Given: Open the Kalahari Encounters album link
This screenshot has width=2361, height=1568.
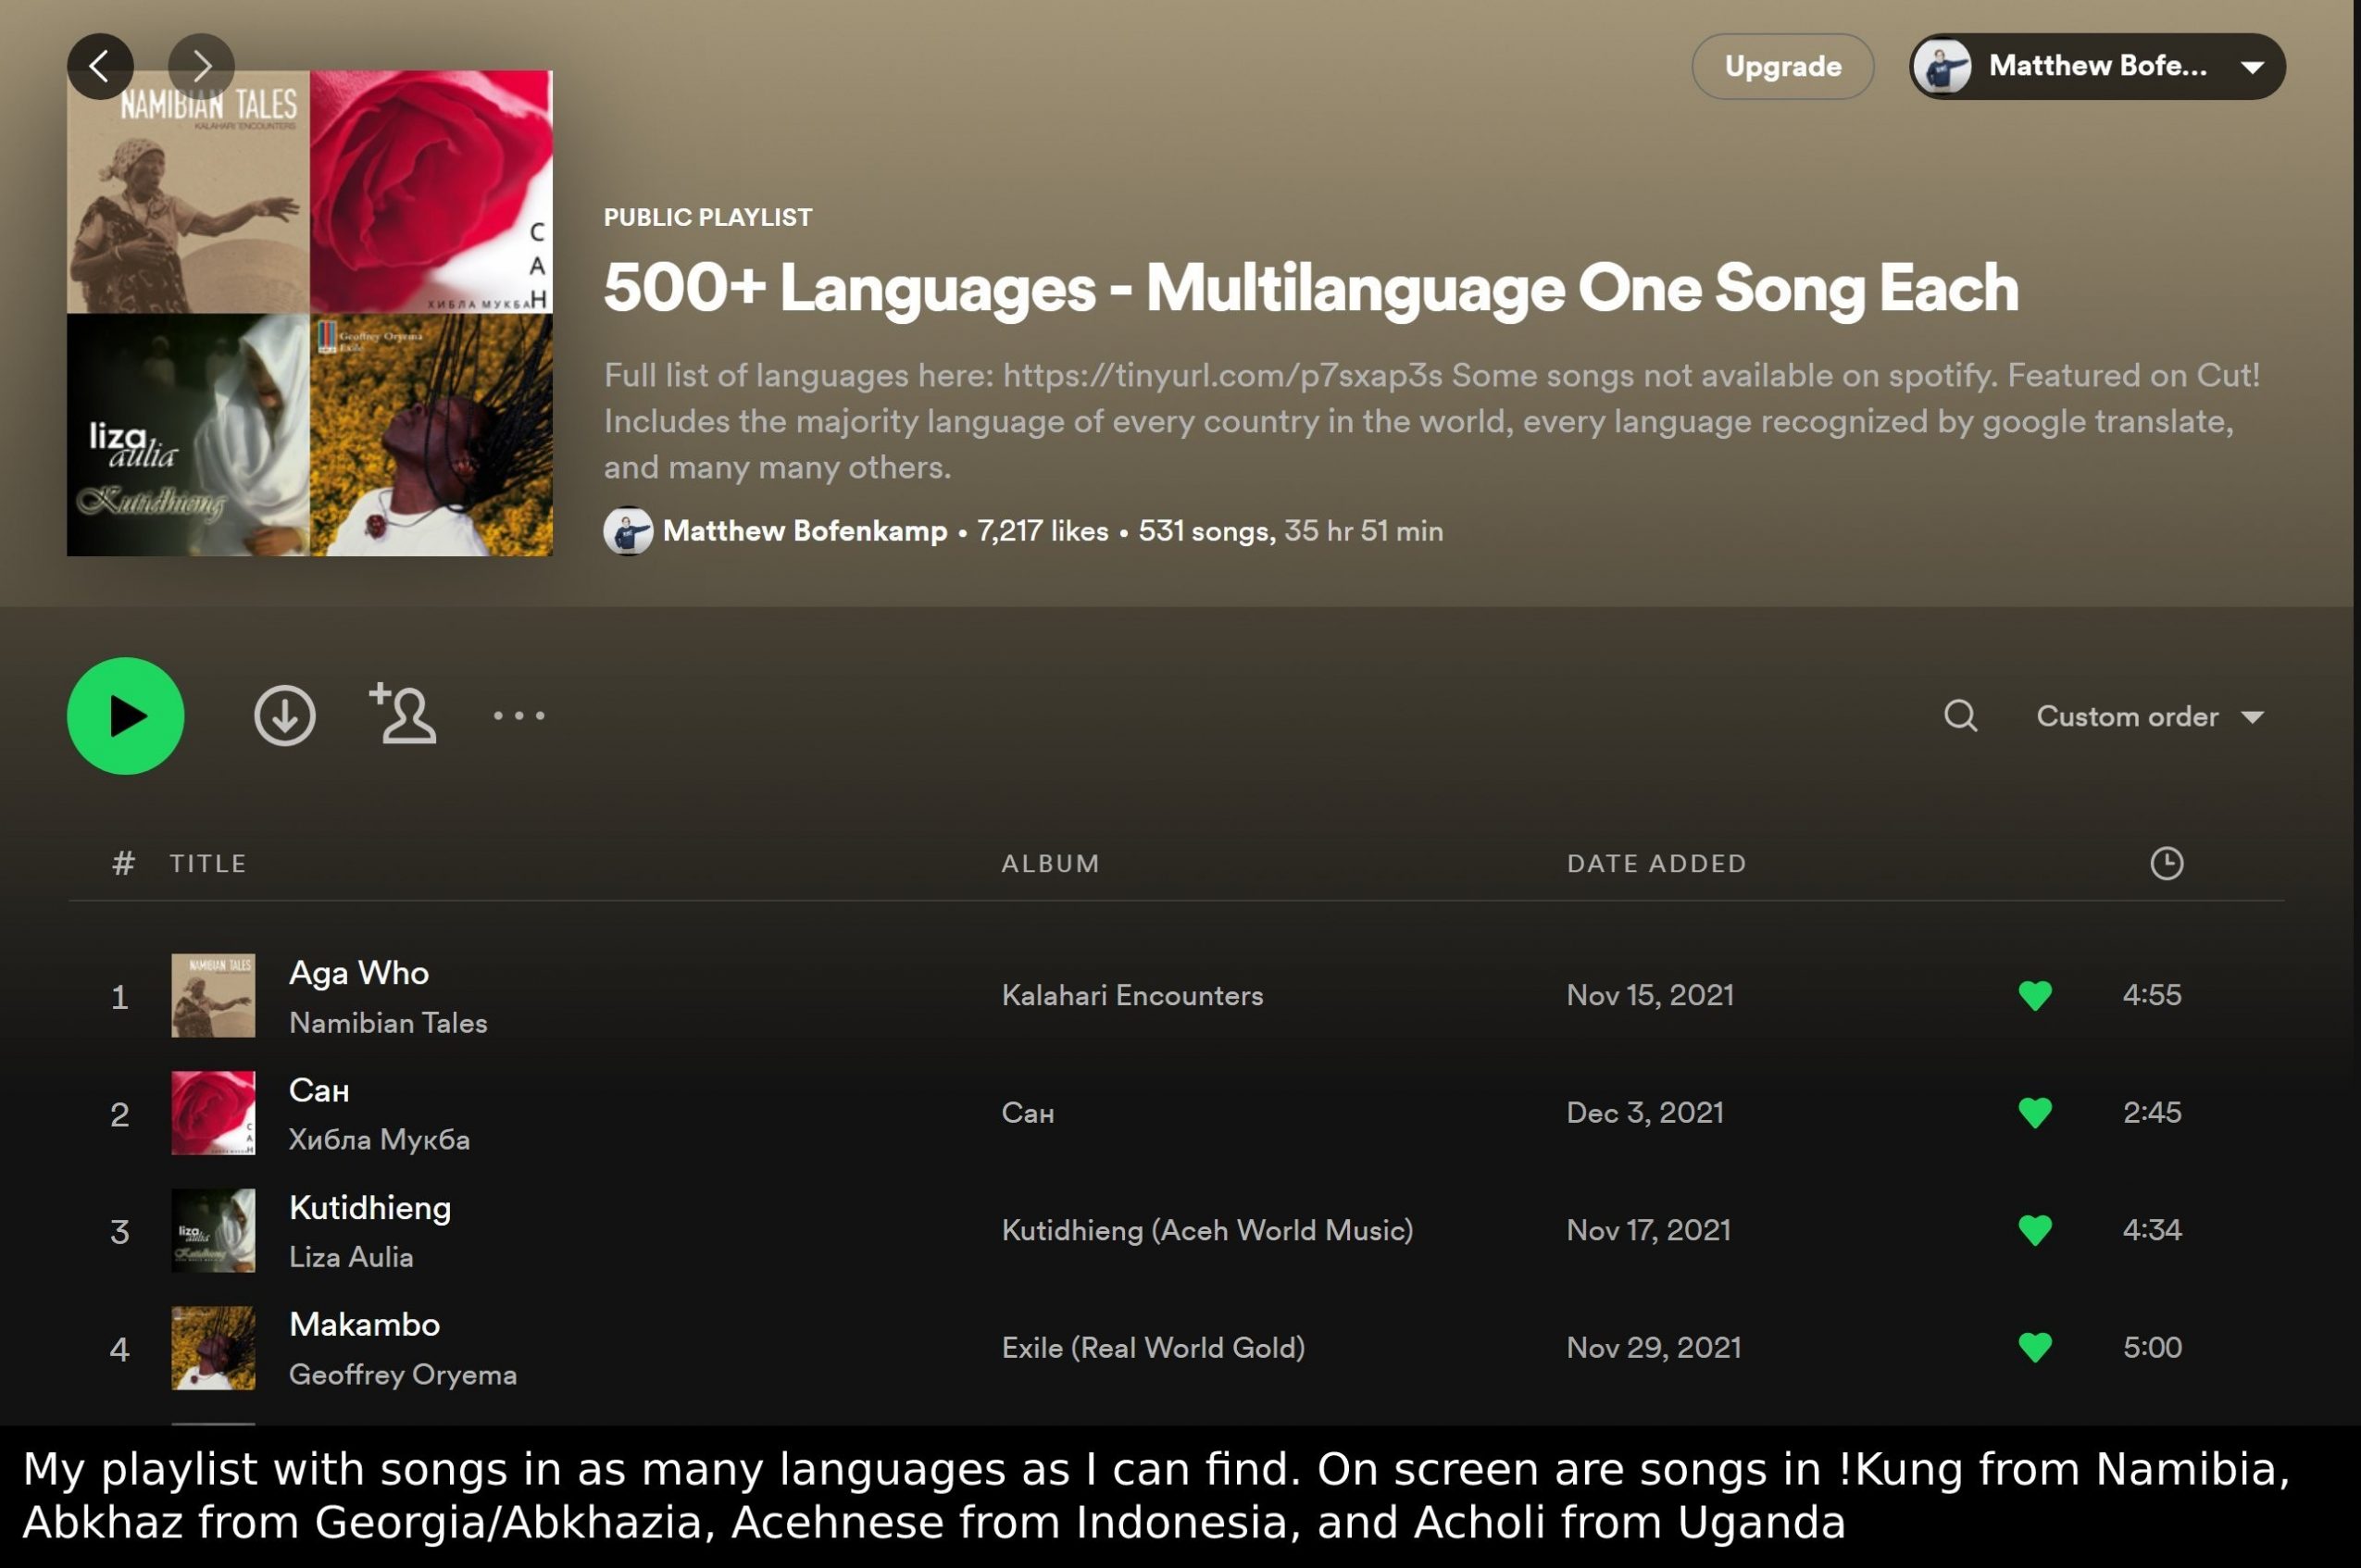Looking at the screenshot, I should click(1132, 995).
